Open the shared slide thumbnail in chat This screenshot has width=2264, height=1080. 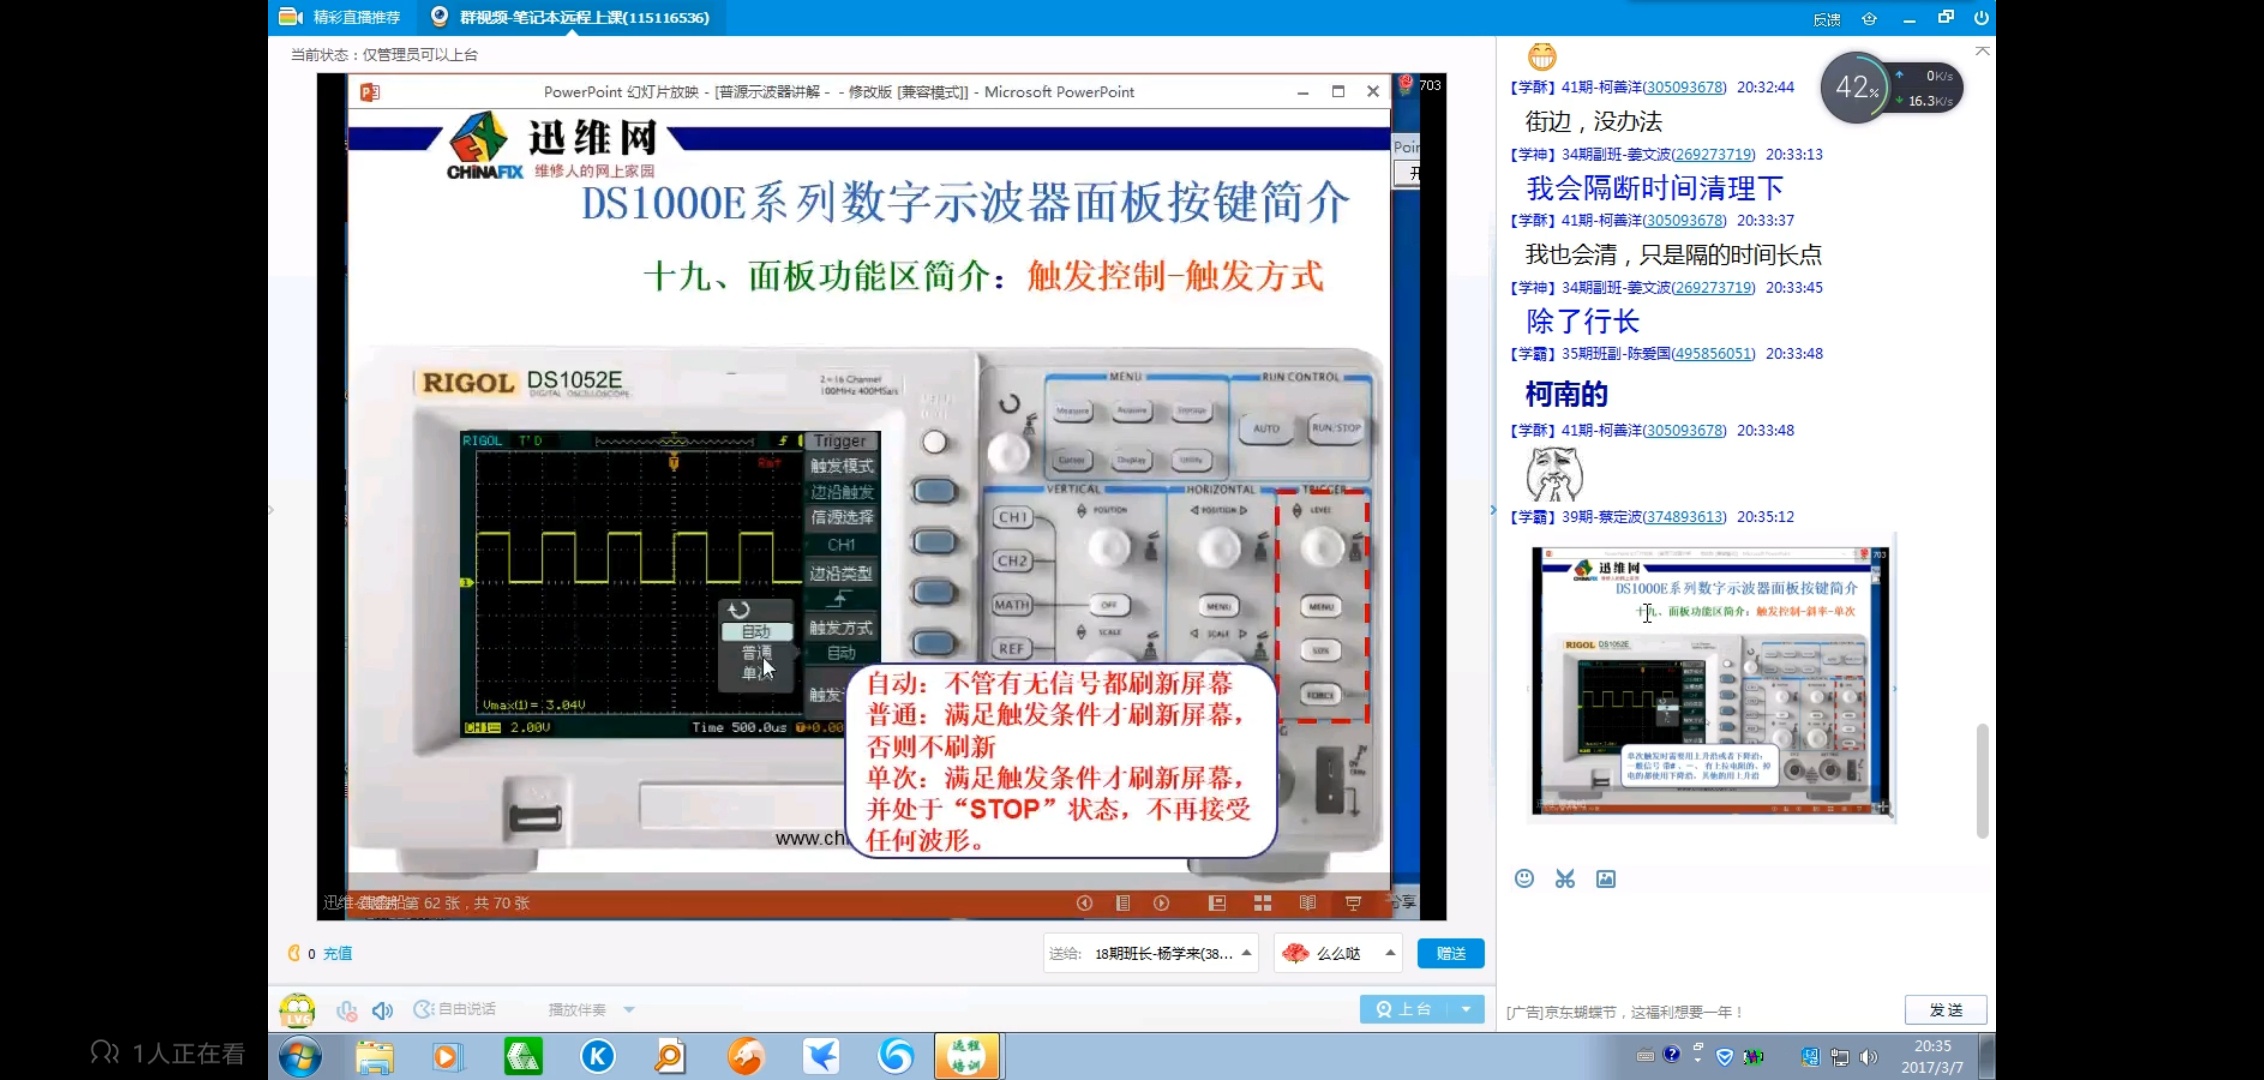1710,681
